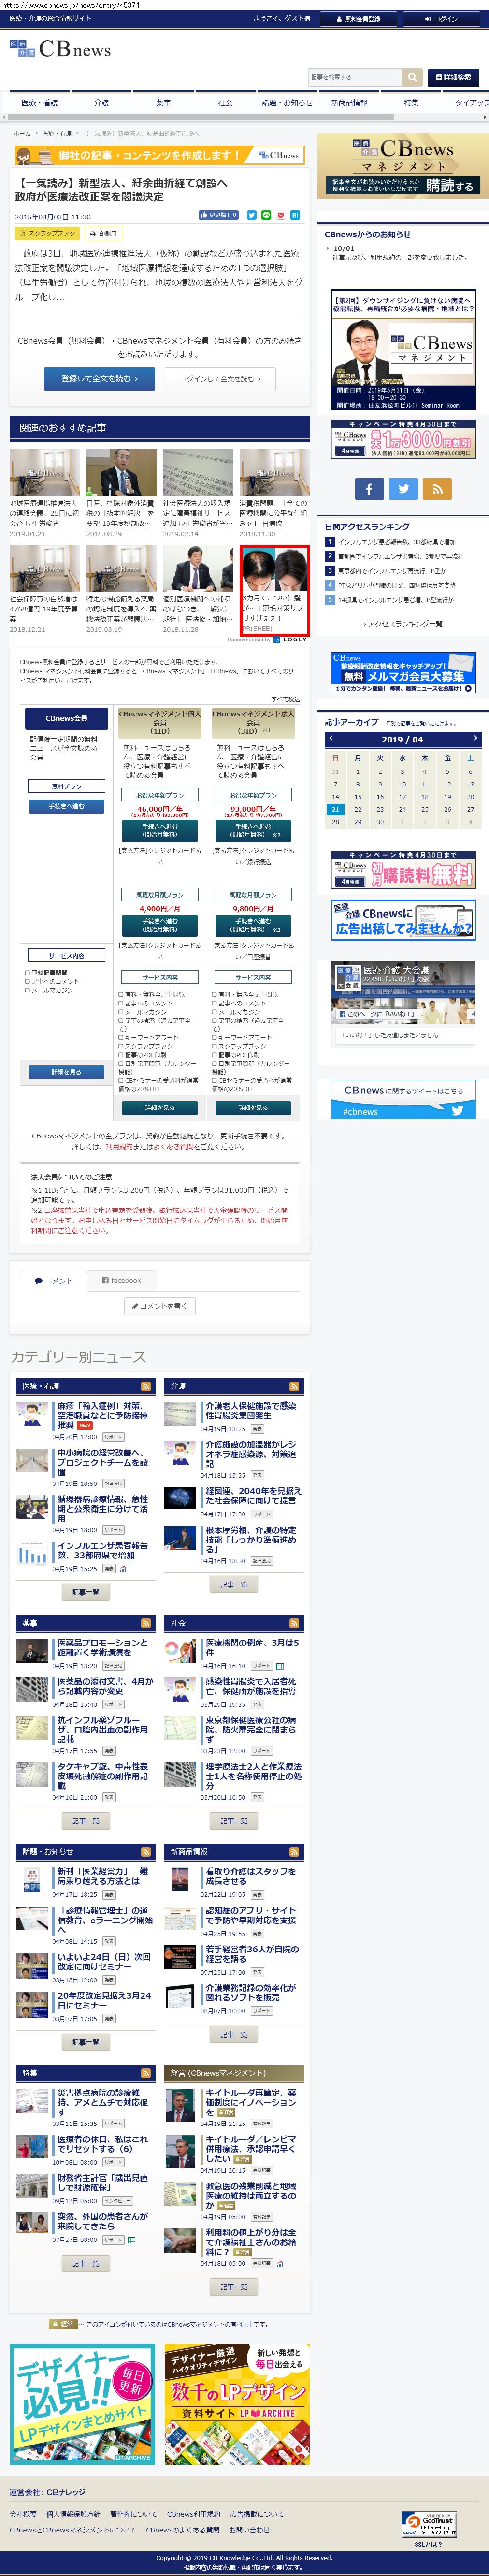489x2576 pixels.
Task: Select date 21 in archive calendar
Action: tap(335, 810)
